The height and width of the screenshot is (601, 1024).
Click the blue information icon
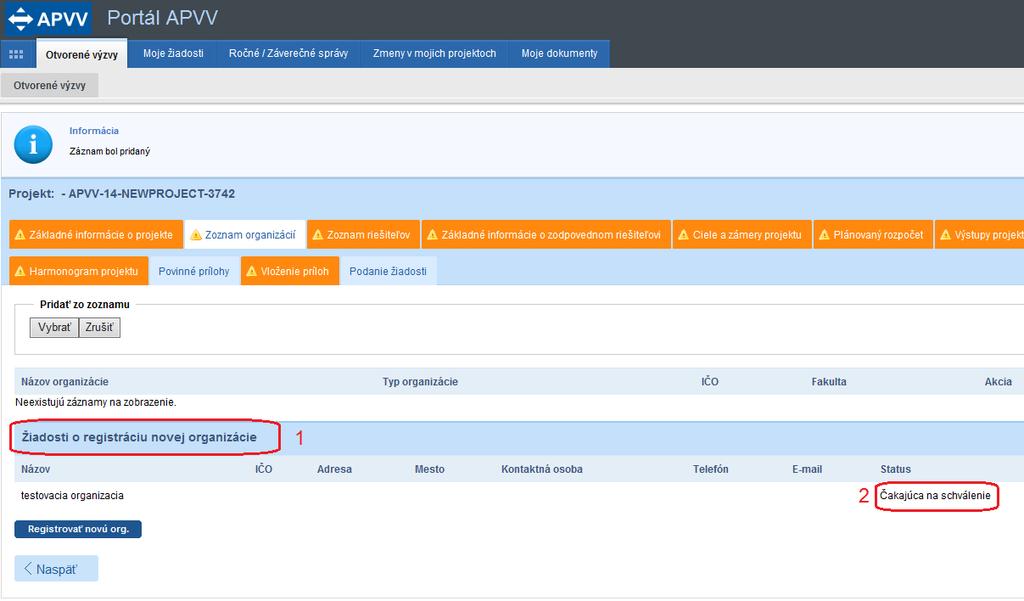pos(33,144)
